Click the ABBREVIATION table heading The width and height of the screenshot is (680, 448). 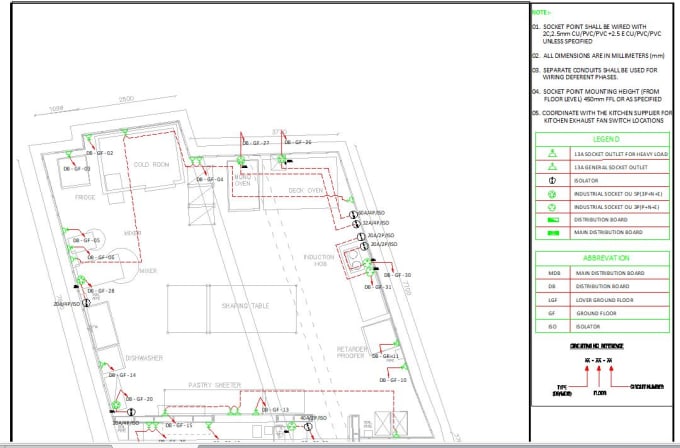[x=606, y=258]
